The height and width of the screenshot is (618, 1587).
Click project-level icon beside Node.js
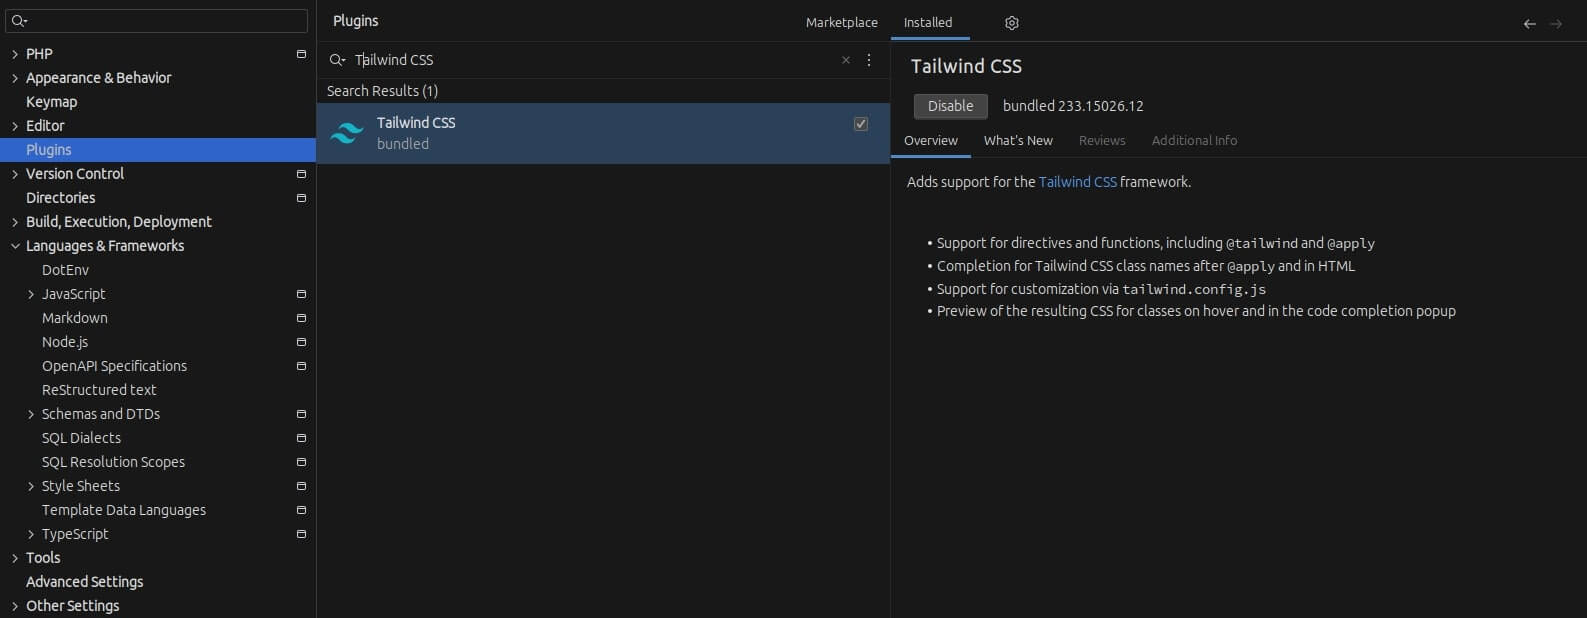coord(301,342)
